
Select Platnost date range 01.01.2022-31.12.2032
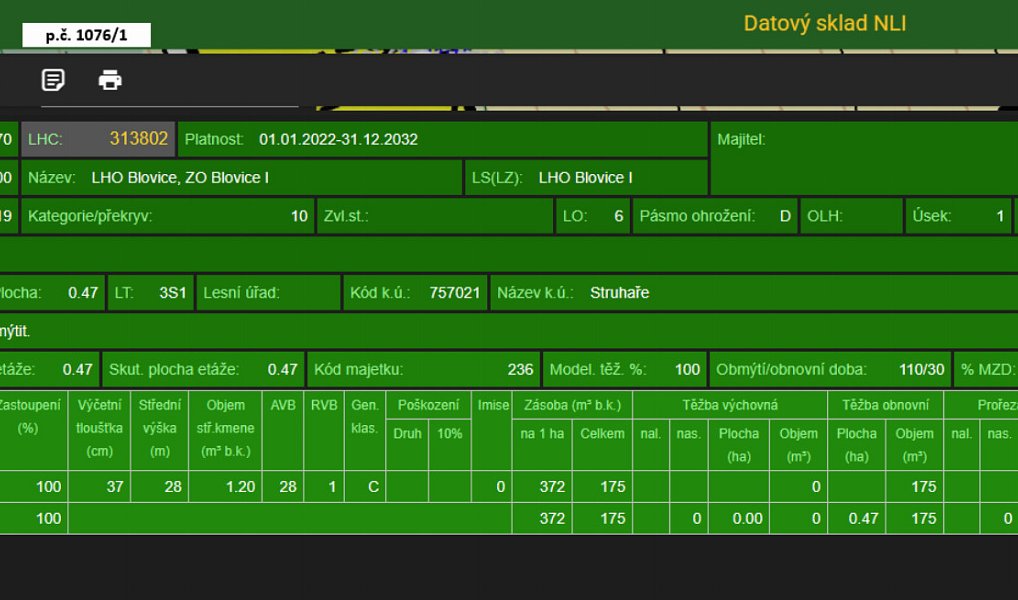(338, 140)
